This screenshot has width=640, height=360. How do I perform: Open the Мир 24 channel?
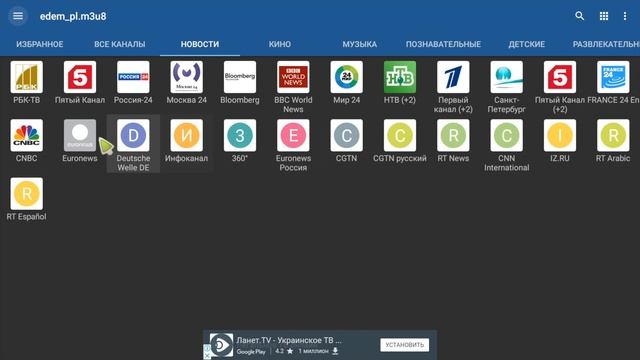click(x=347, y=77)
